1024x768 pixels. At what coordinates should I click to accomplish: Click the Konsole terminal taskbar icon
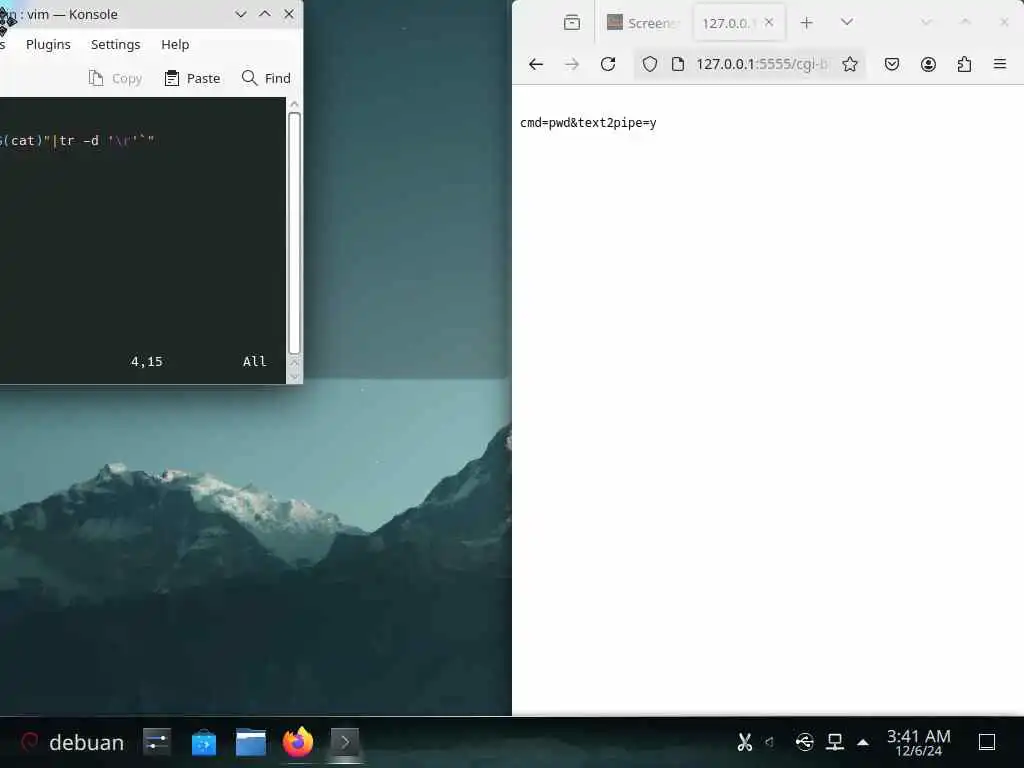tap(345, 743)
